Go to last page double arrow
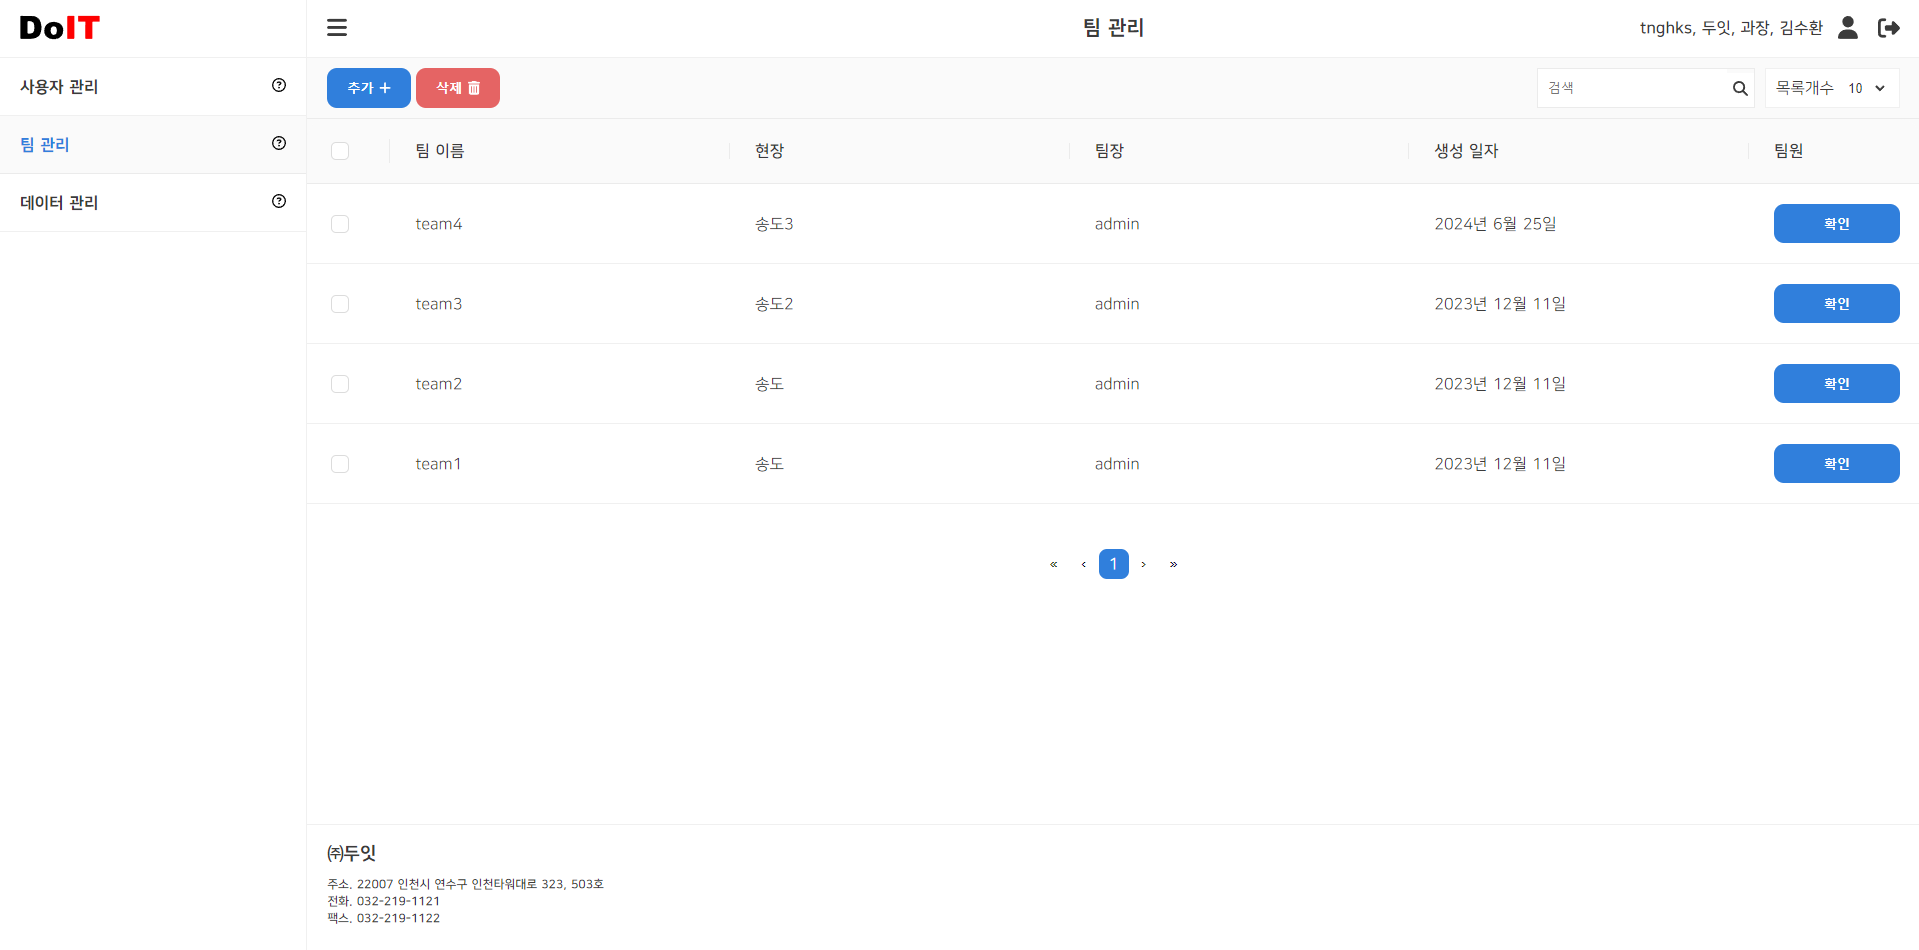The height and width of the screenshot is (950, 1919). coord(1173,564)
